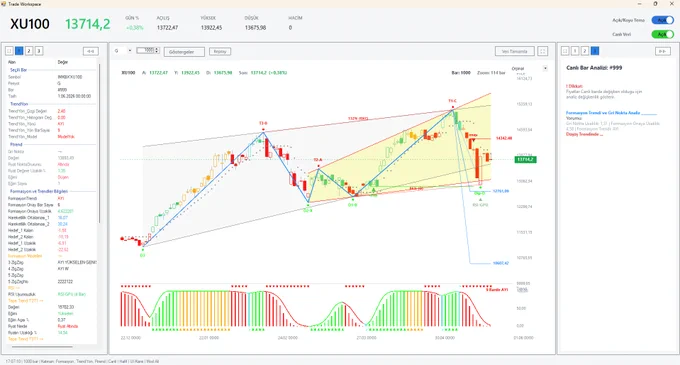Viewport: 680px width, 365px height.
Task: Click the 12761,09 blue target level label
Action: tap(500, 191)
